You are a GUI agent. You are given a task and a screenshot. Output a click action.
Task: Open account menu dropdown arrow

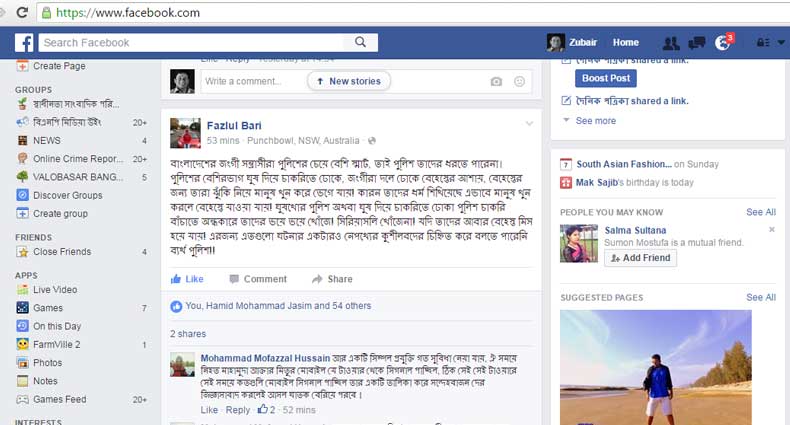780,43
